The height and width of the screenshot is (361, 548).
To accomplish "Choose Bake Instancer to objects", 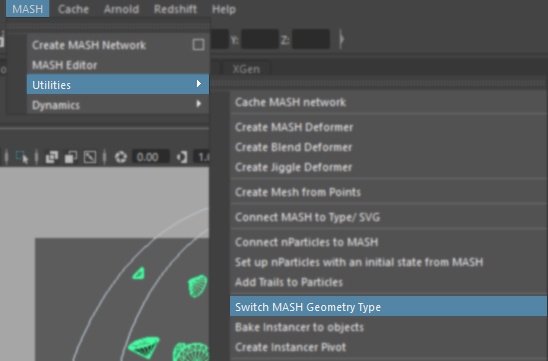I will pyautogui.click(x=388, y=327).
